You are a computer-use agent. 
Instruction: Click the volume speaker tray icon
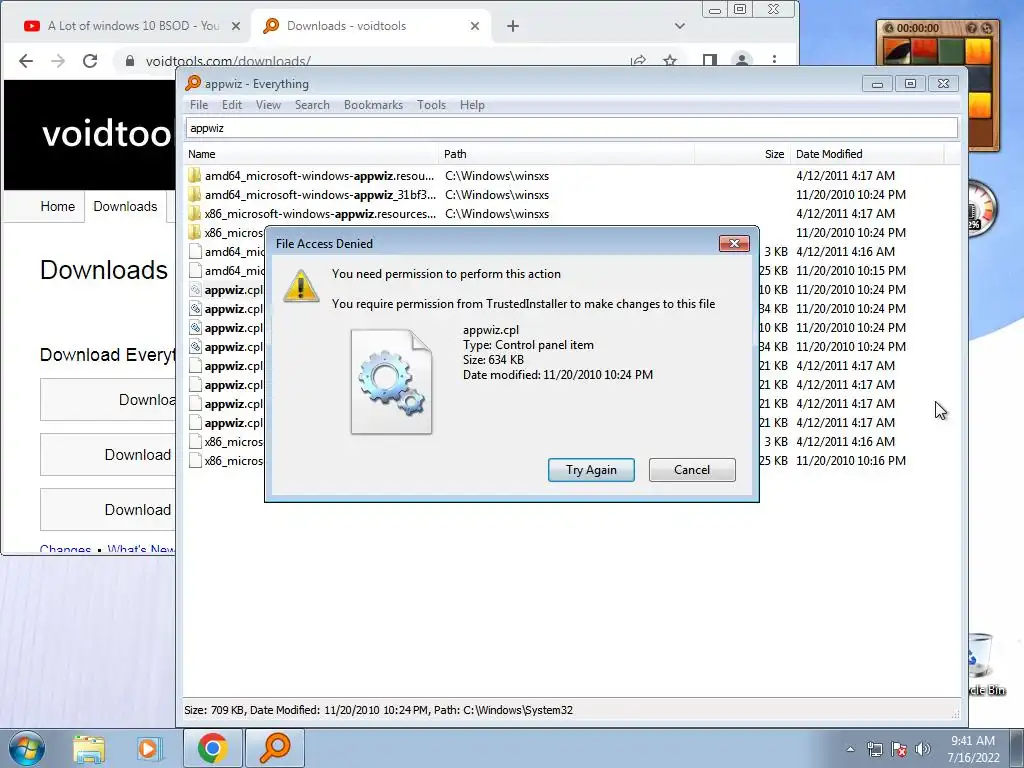point(923,749)
